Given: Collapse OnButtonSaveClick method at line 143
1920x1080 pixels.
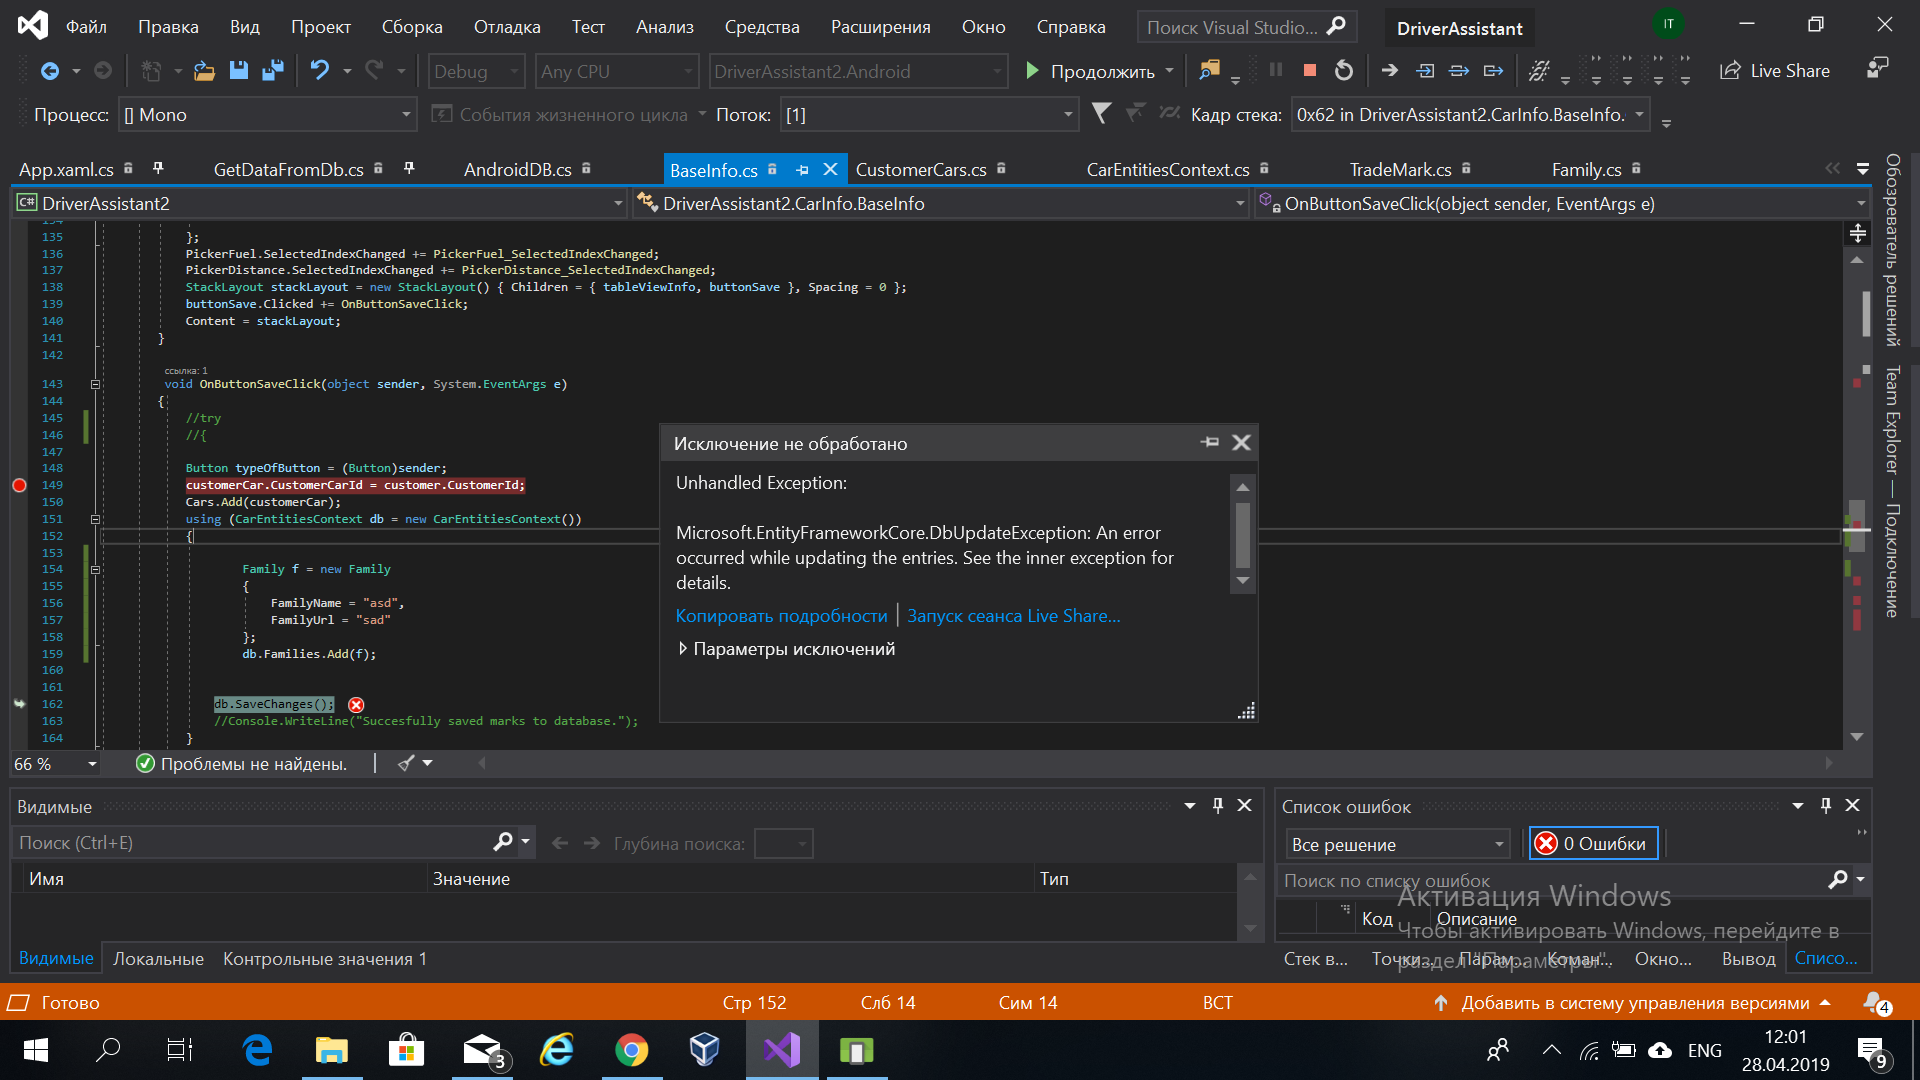Looking at the screenshot, I should click(x=96, y=384).
